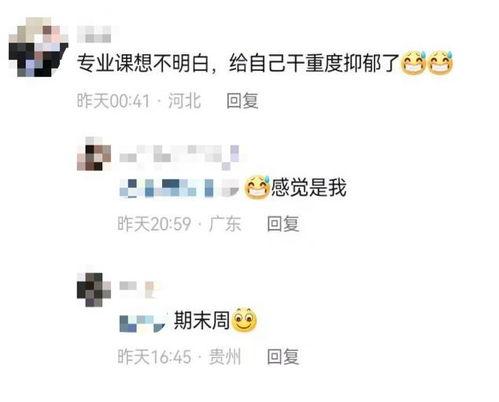The height and width of the screenshot is (402, 499).
Task: Reply to the 贵州 comment
Action: [x=283, y=357]
